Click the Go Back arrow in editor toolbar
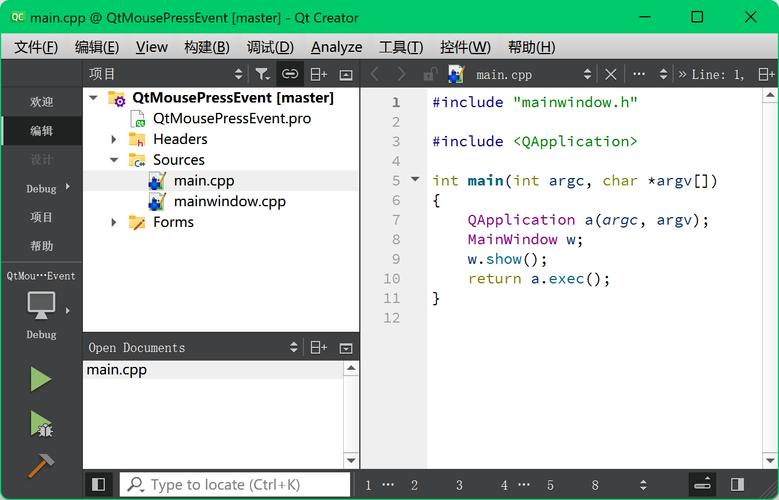Viewport: 779px width, 500px height. [x=375, y=74]
